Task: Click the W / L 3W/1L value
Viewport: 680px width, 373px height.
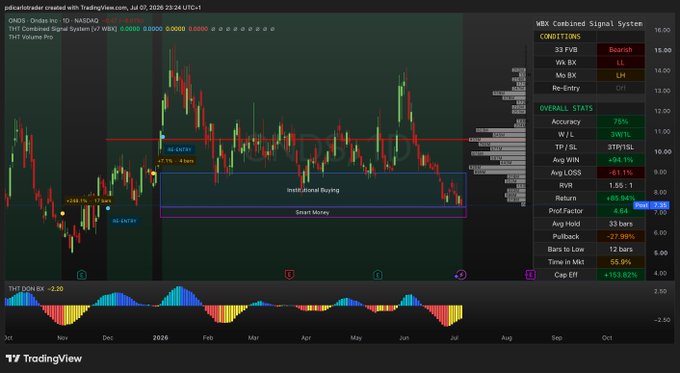Action: (621, 134)
